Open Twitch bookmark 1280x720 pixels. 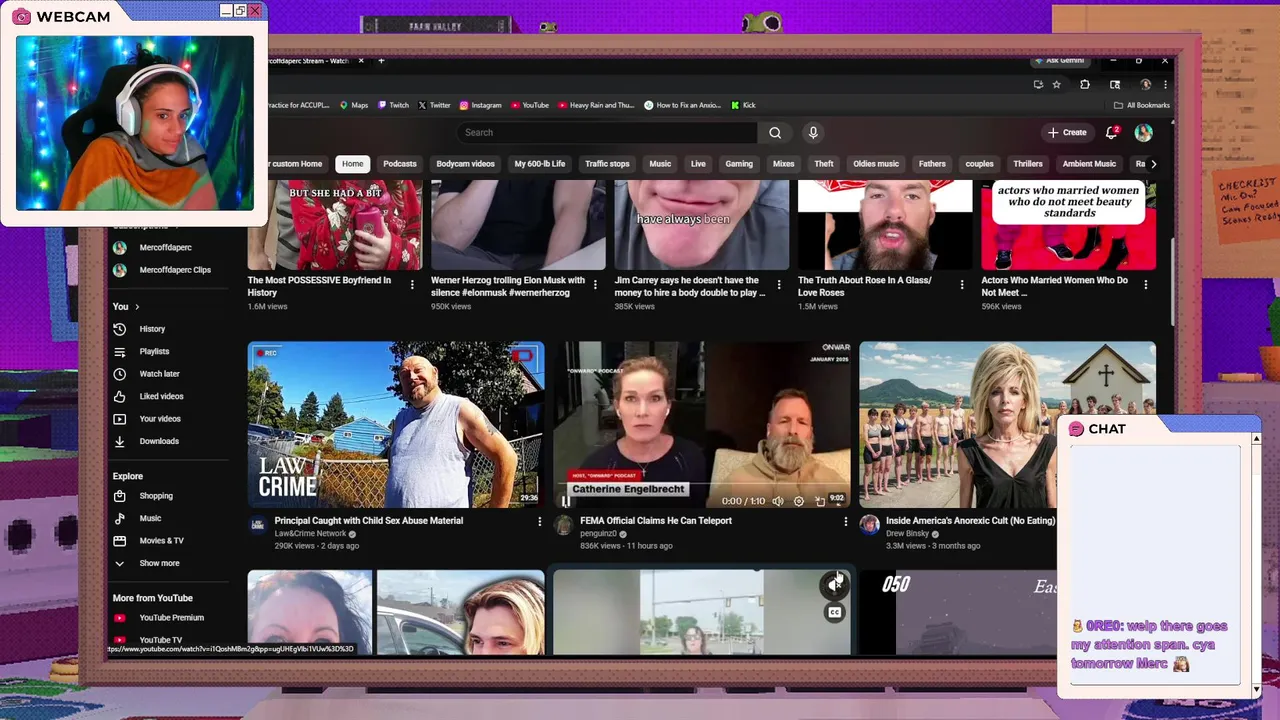click(x=393, y=105)
